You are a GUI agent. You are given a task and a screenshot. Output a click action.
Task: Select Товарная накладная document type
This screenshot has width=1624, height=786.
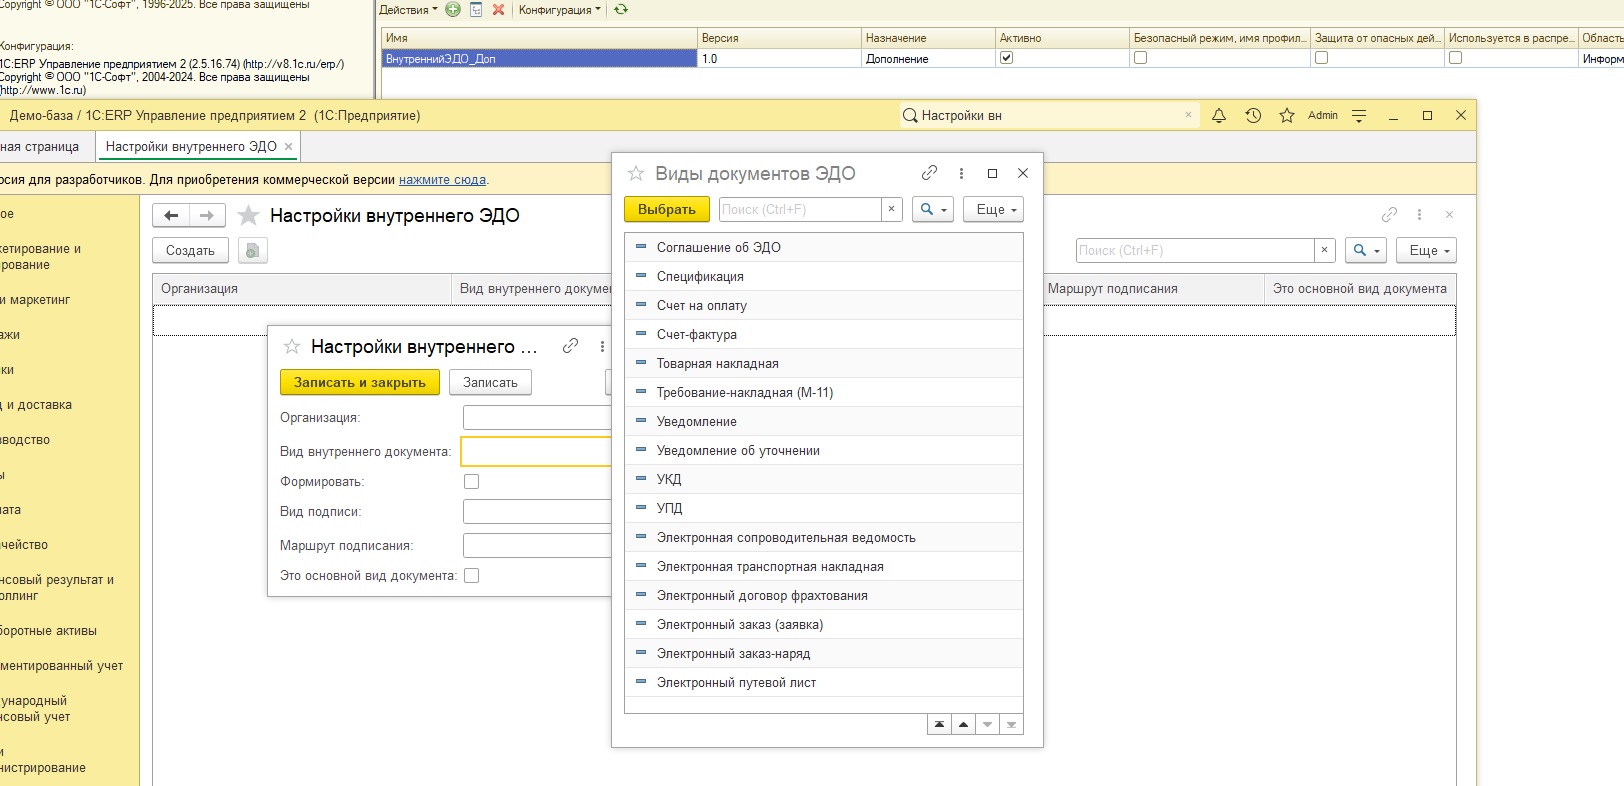824,363
